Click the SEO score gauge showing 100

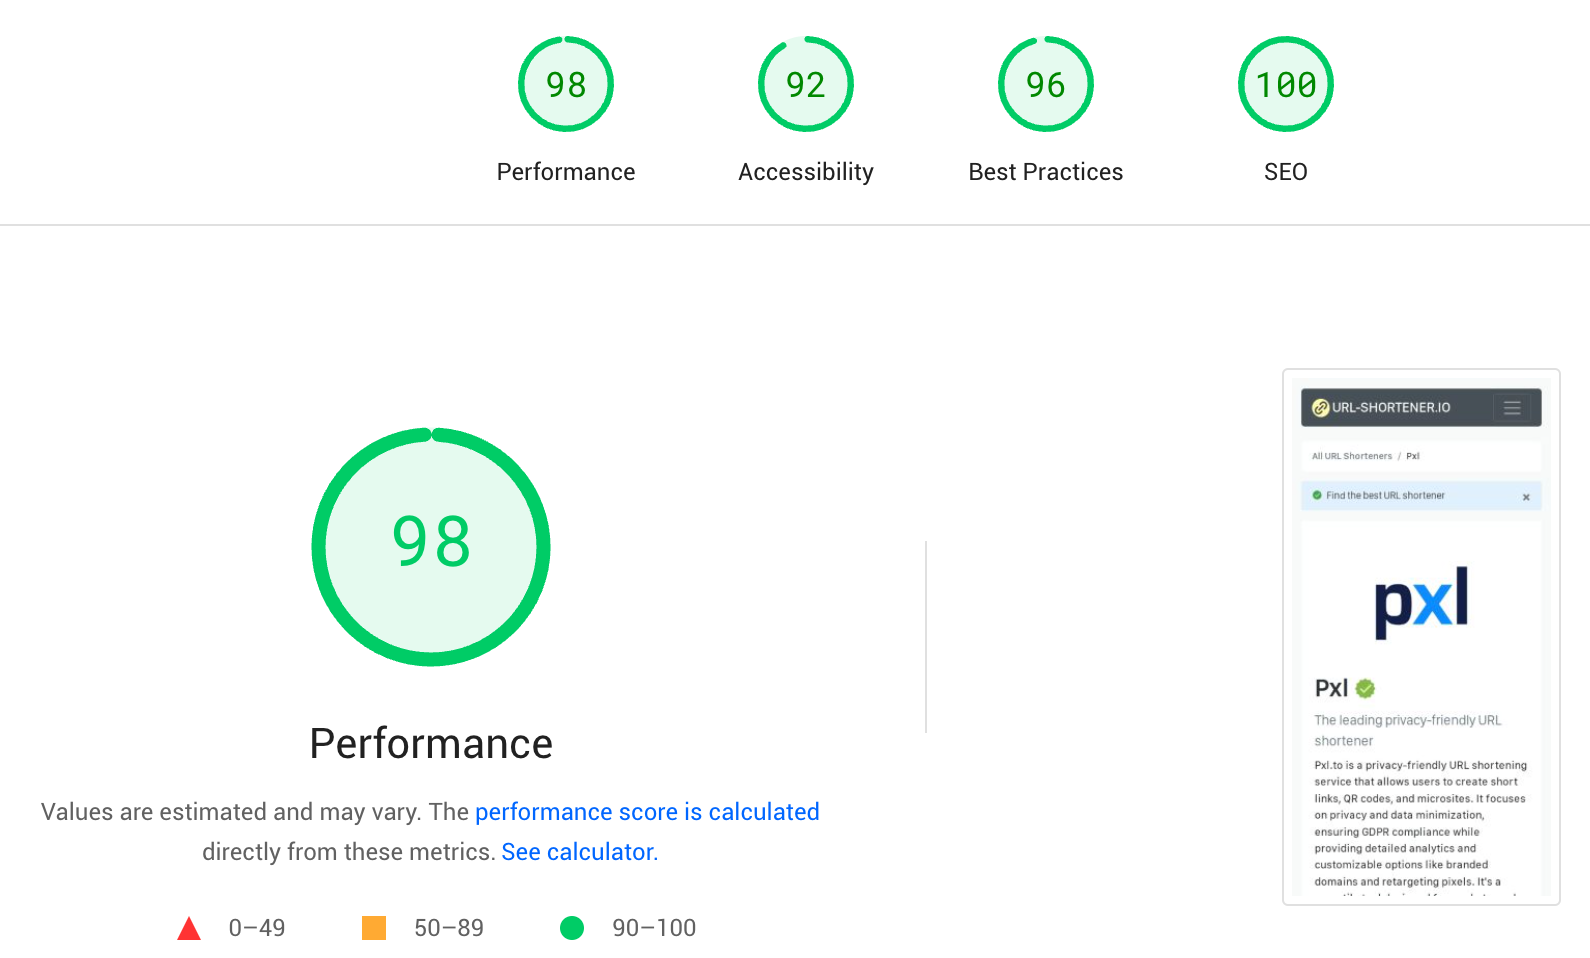1286,84
